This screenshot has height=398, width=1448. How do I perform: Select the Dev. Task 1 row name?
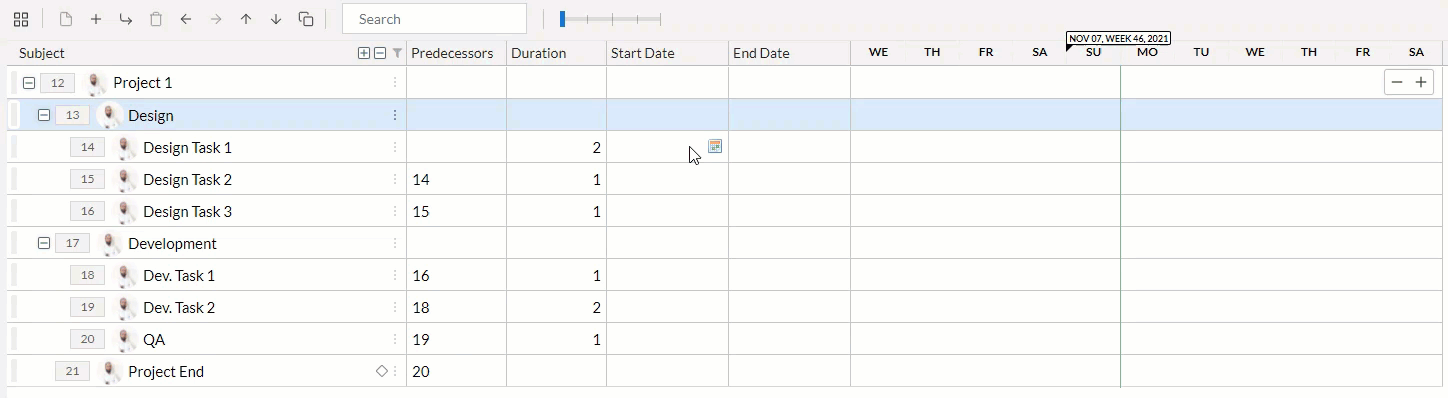[179, 275]
